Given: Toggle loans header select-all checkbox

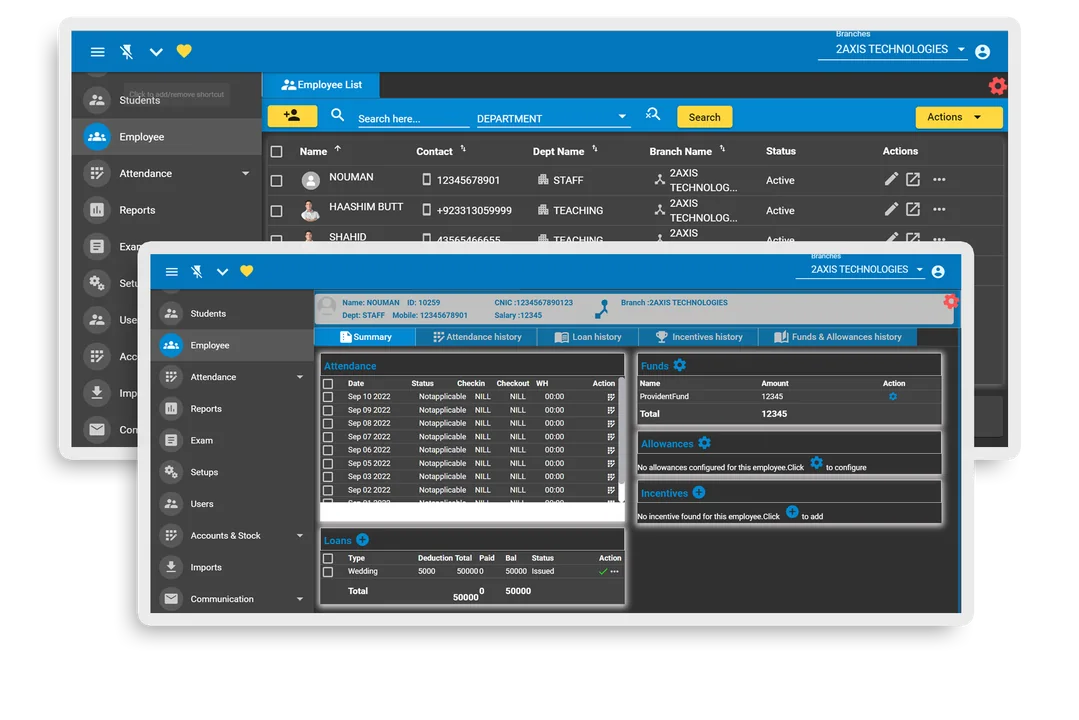Looking at the screenshot, I should coord(328,559).
